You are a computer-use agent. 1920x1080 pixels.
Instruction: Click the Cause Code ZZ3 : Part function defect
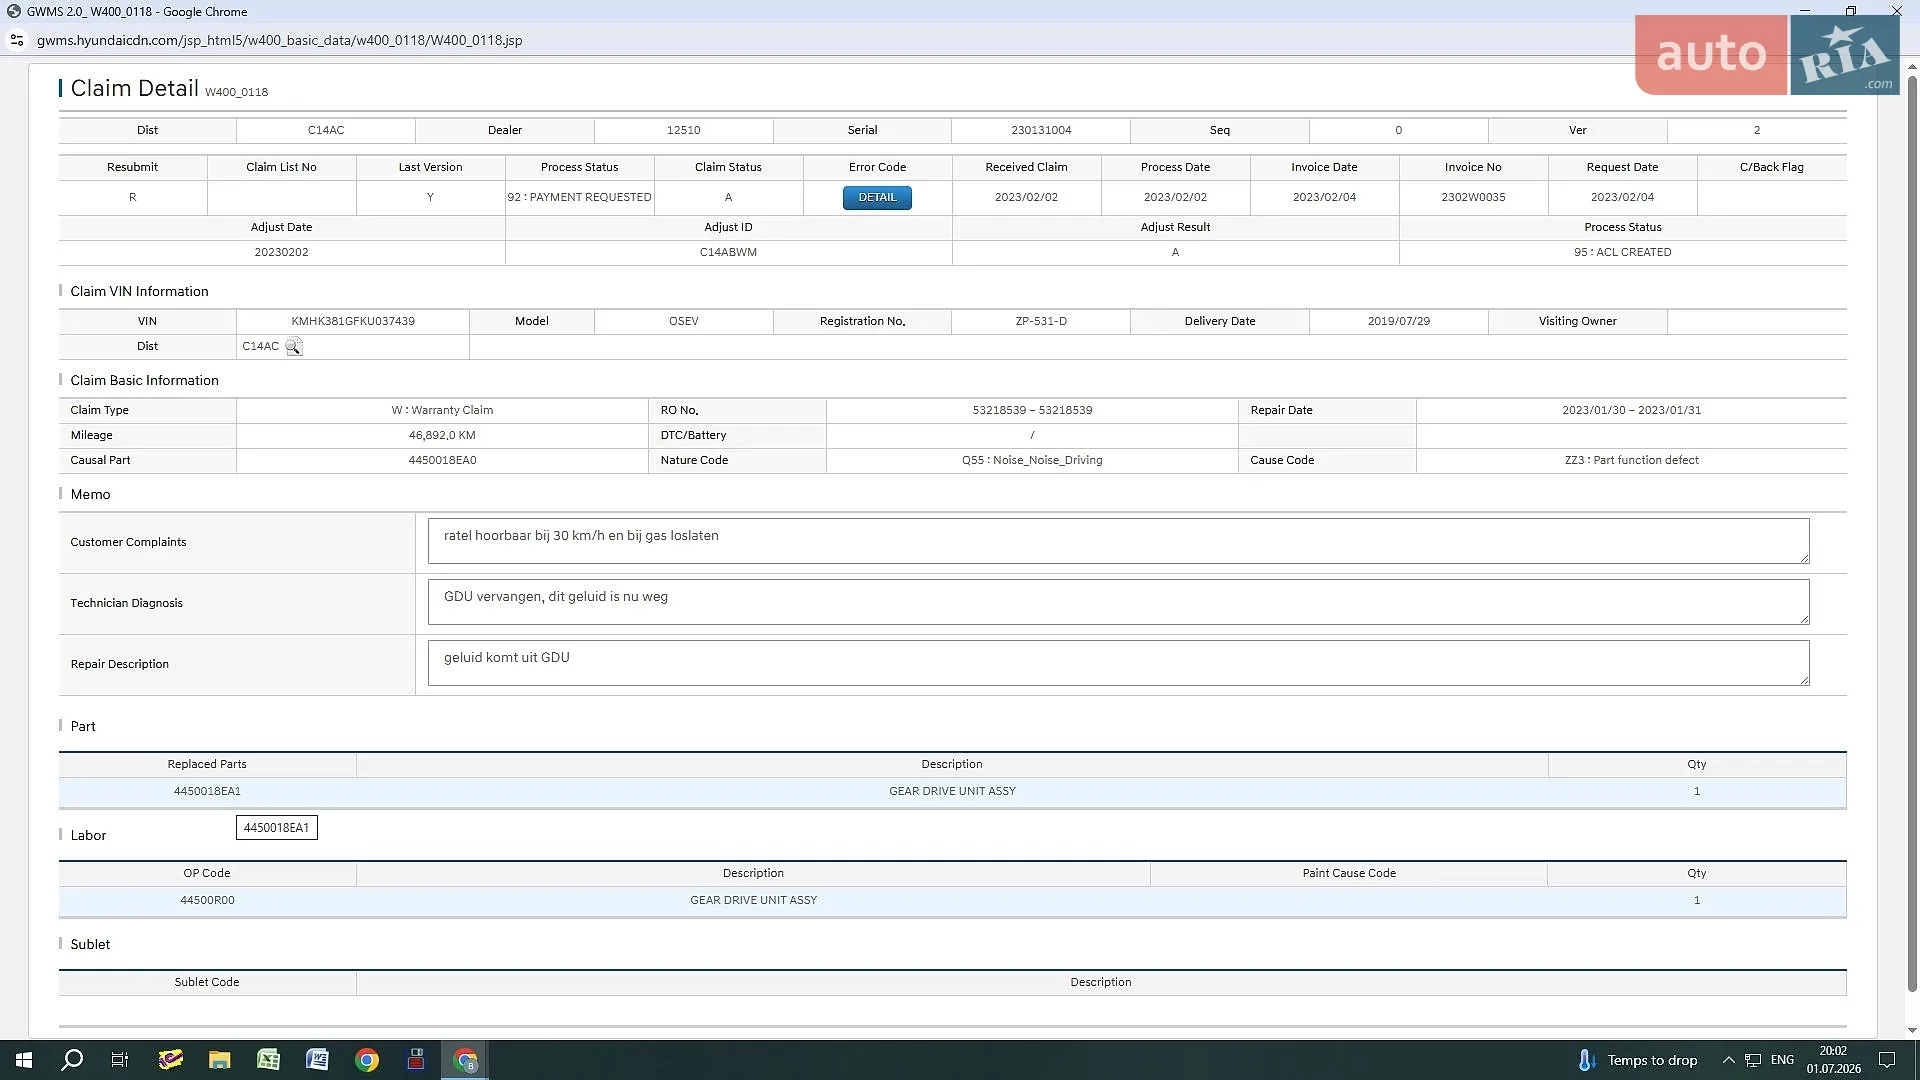[x=1631, y=461]
